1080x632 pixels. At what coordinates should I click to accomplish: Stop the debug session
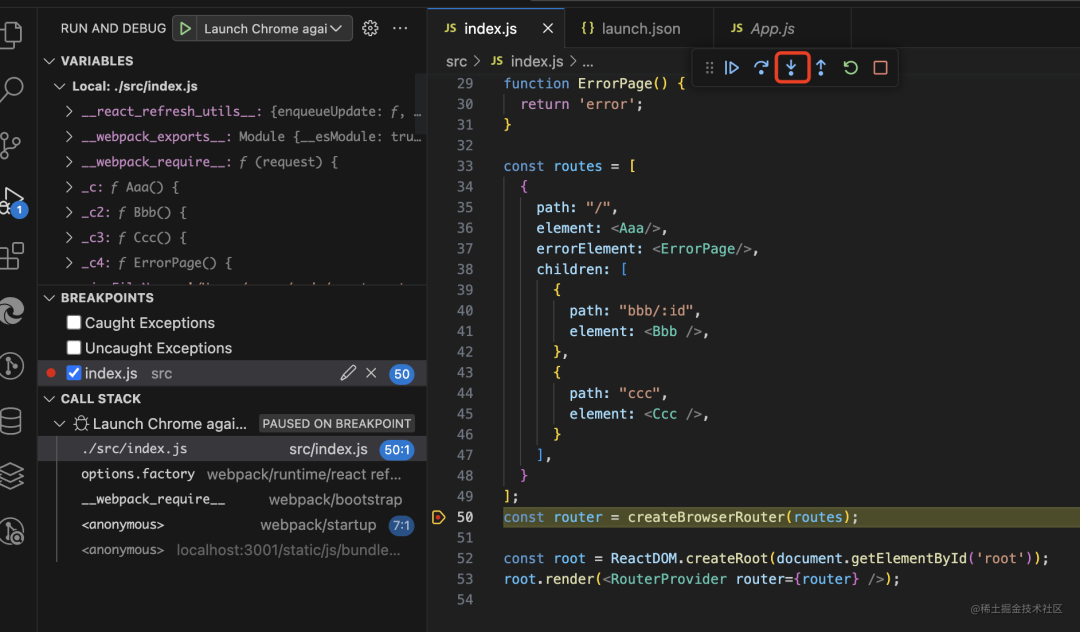coord(880,67)
